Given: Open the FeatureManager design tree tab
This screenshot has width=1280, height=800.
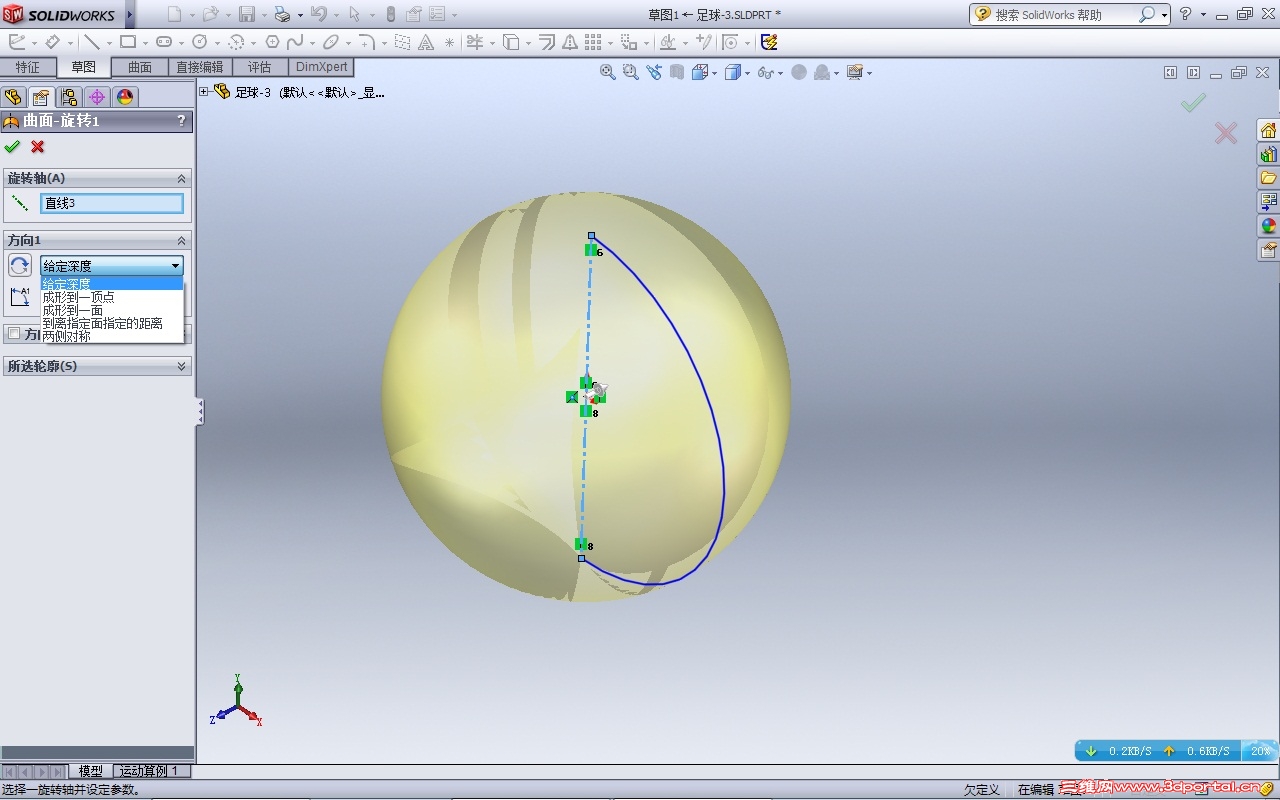Looking at the screenshot, I should click(x=13, y=97).
